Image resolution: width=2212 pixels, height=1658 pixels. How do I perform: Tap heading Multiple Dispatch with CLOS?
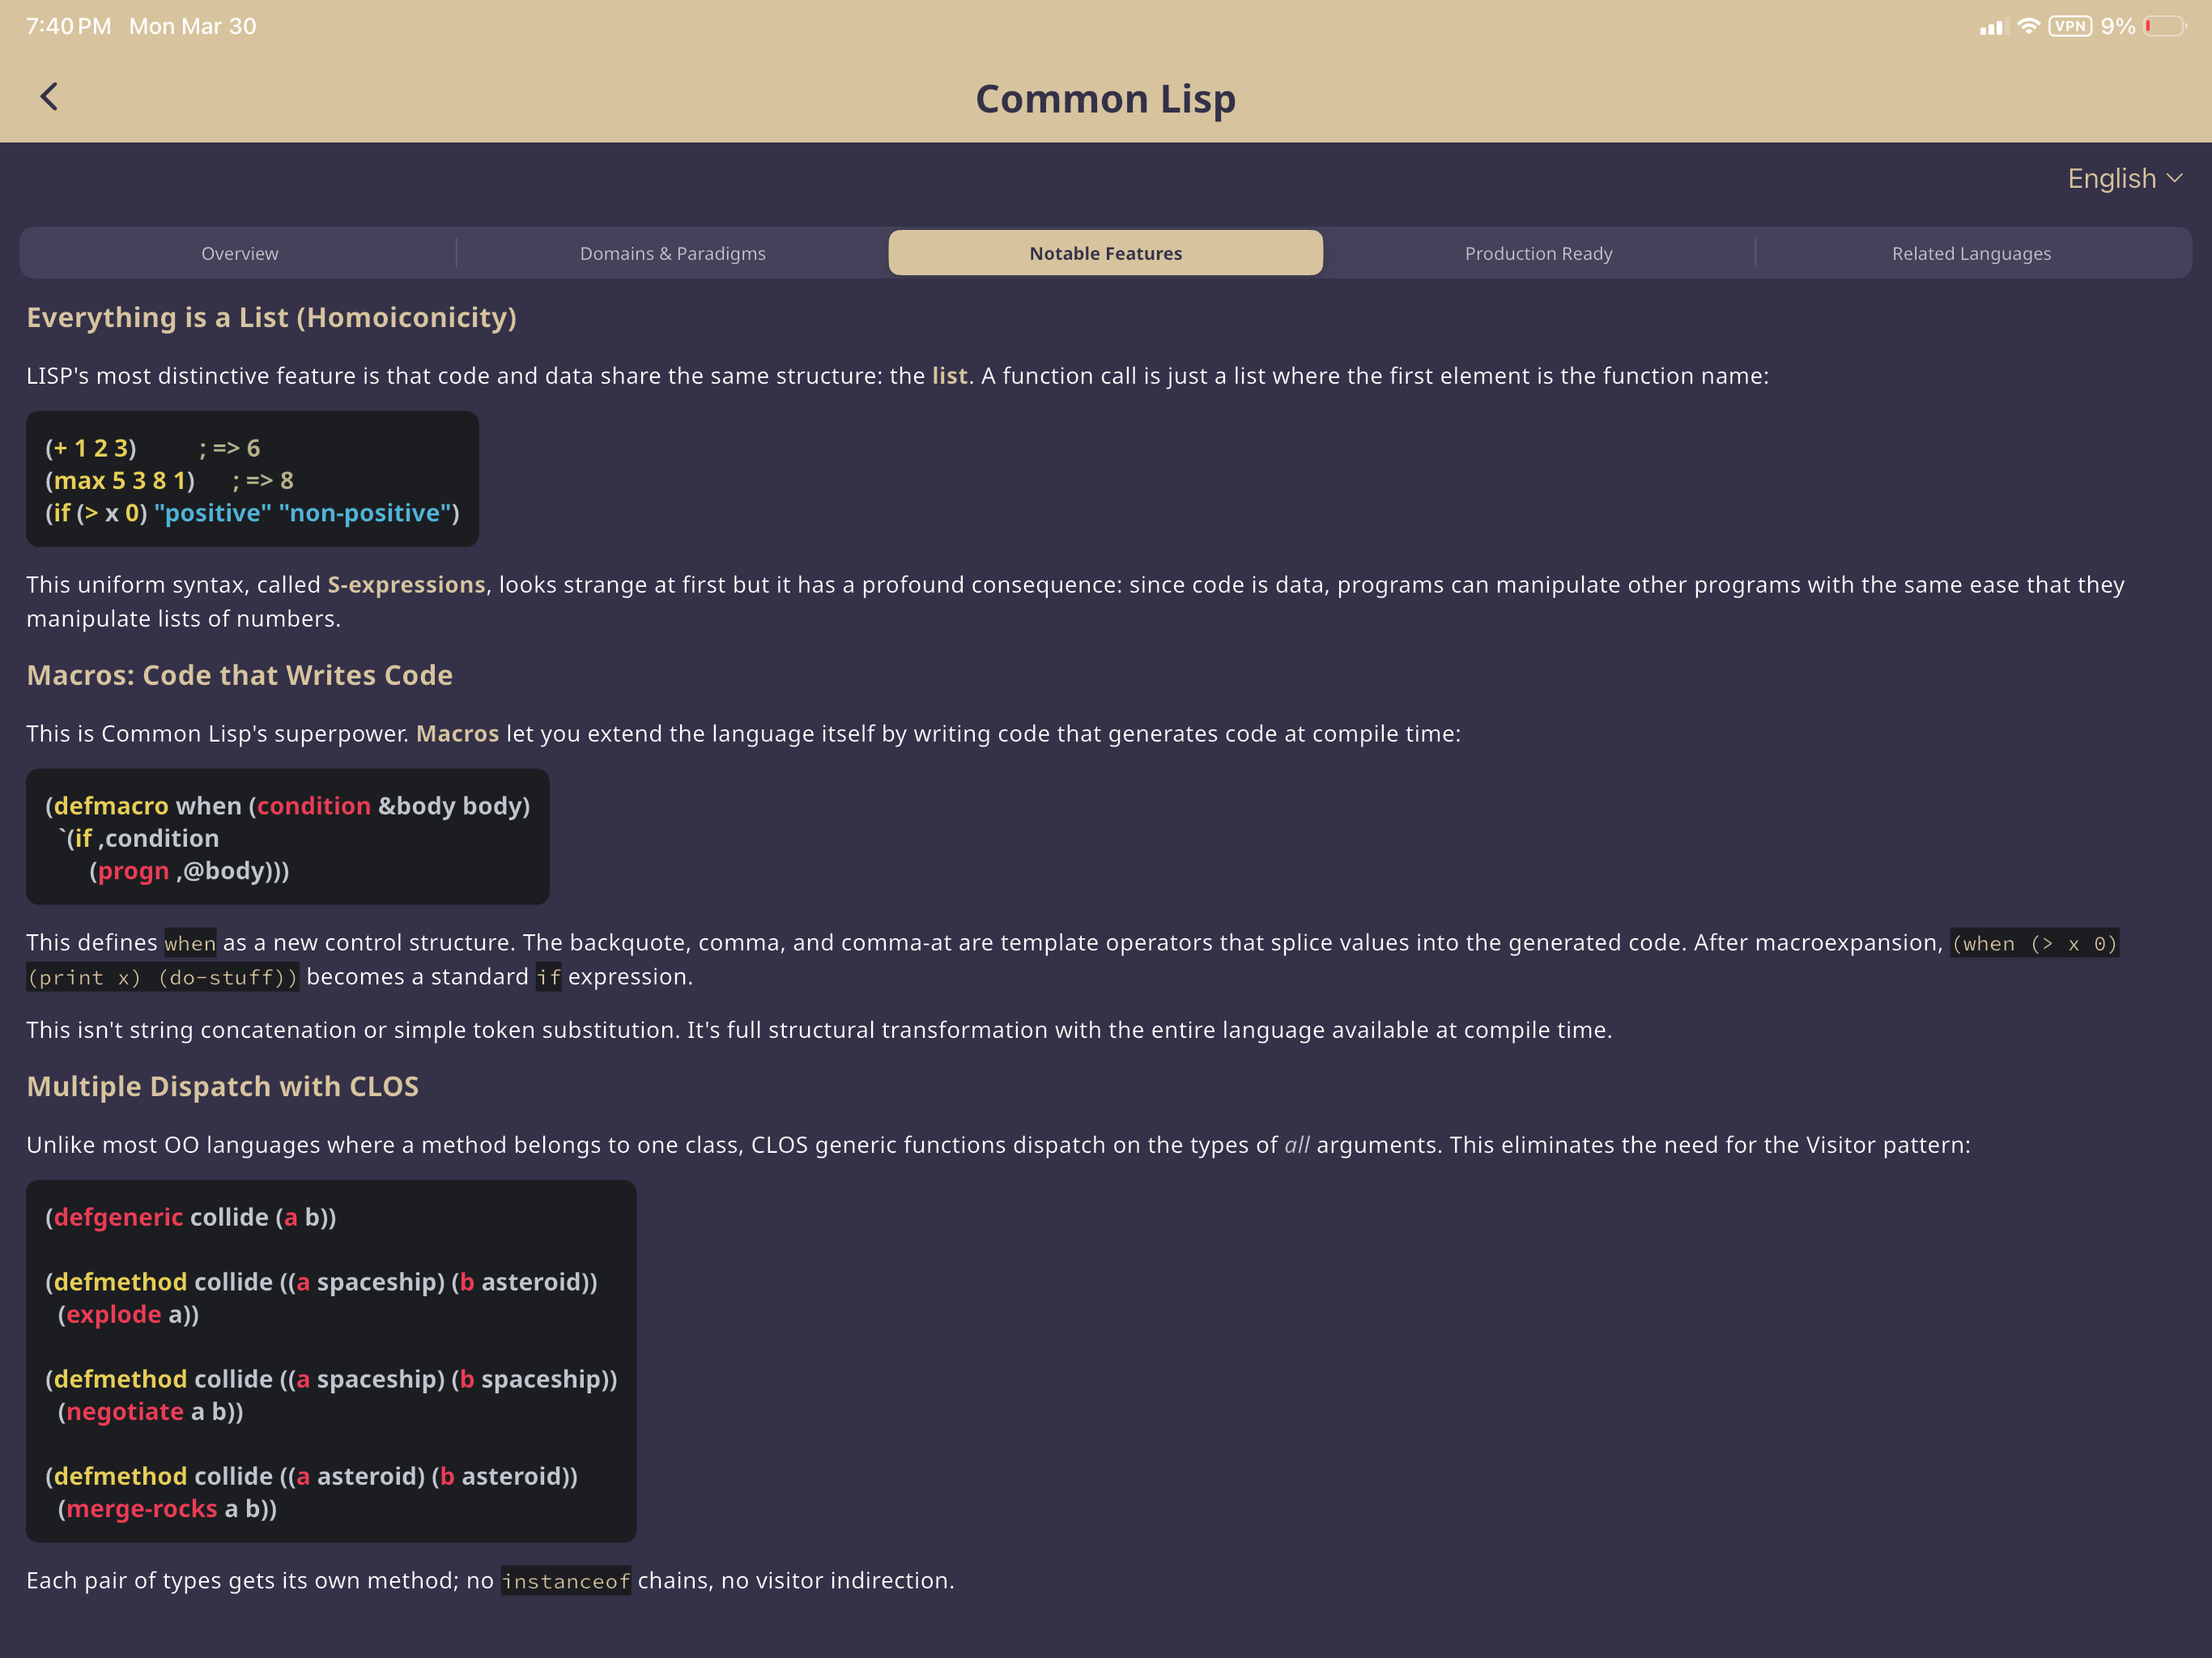(222, 1086)
